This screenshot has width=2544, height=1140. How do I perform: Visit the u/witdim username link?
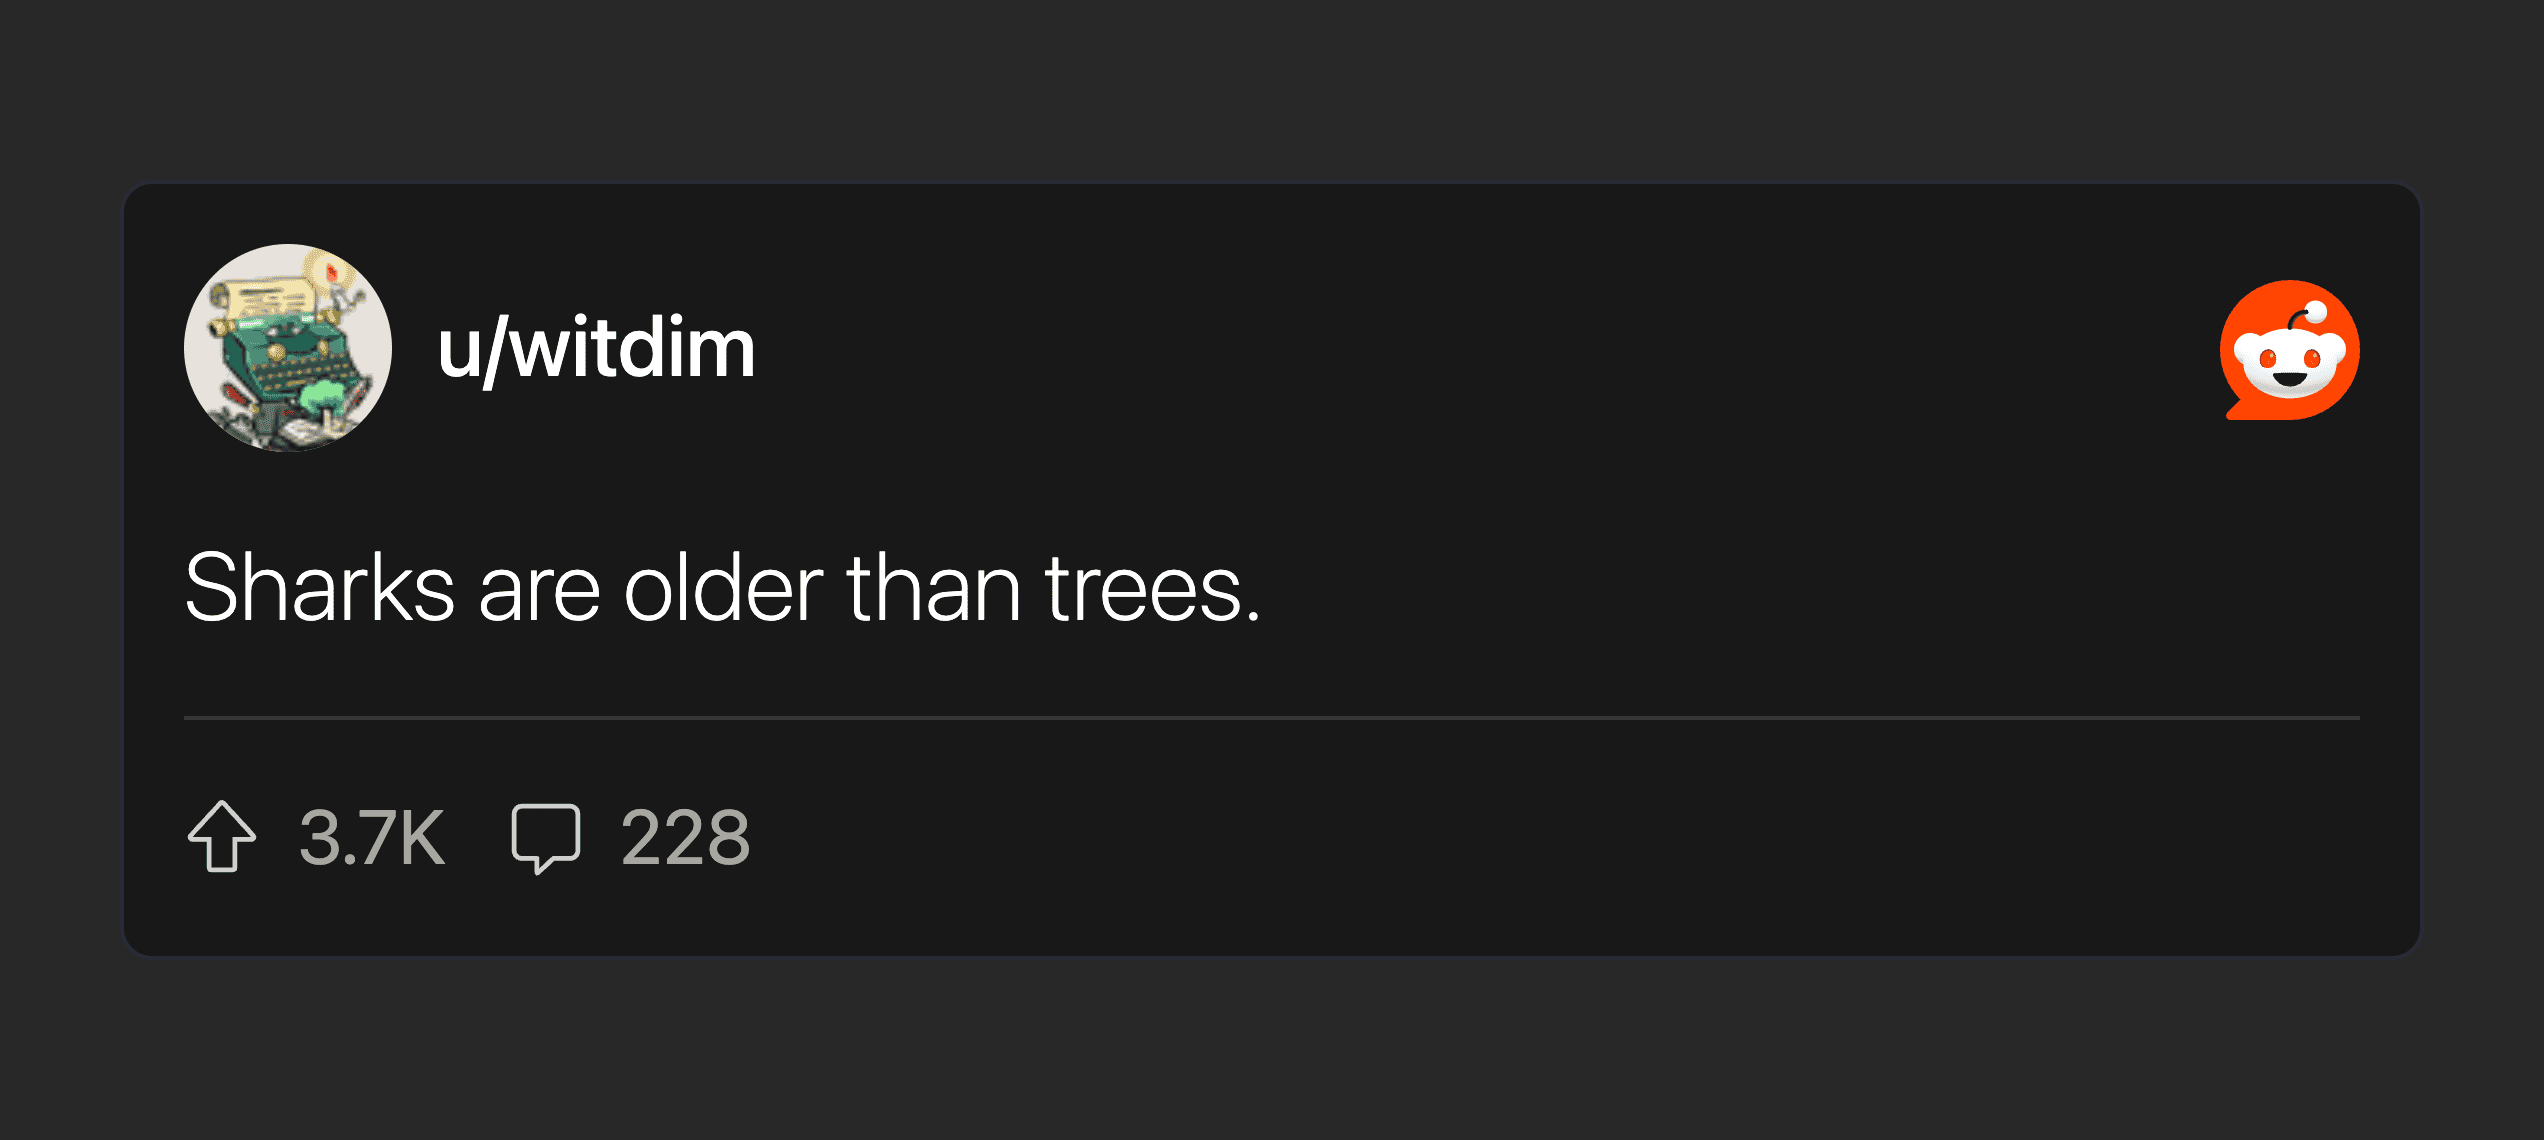tap(596, 348)
